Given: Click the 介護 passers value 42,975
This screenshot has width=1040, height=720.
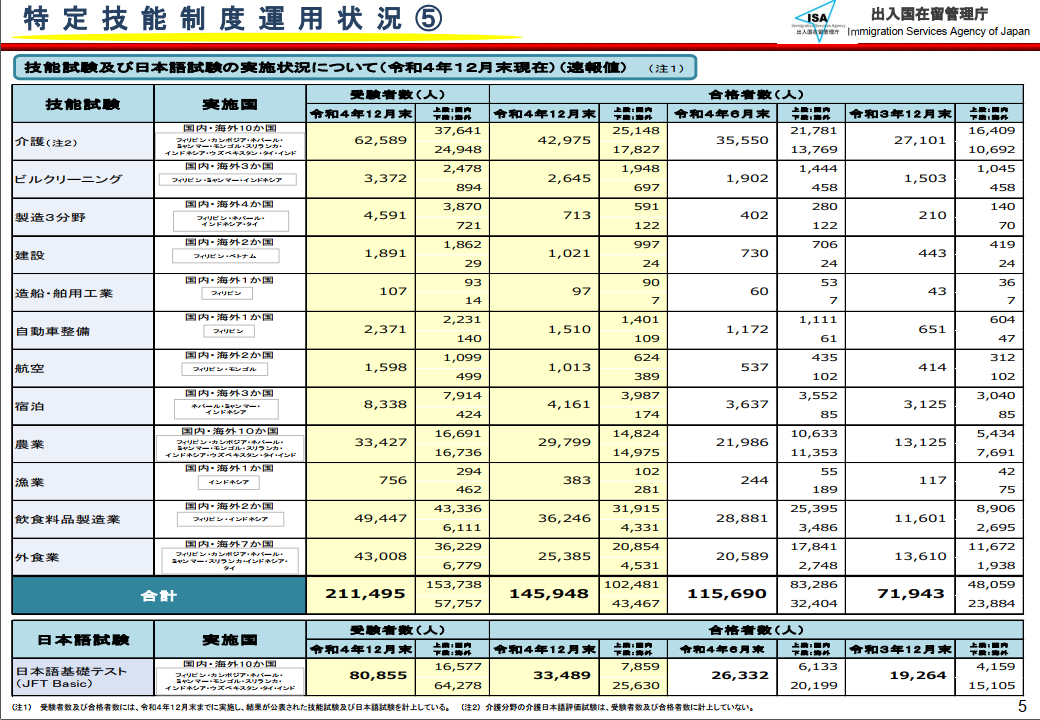Looking at the screenshot, I should pyautogui.click(x=564, y=141).
